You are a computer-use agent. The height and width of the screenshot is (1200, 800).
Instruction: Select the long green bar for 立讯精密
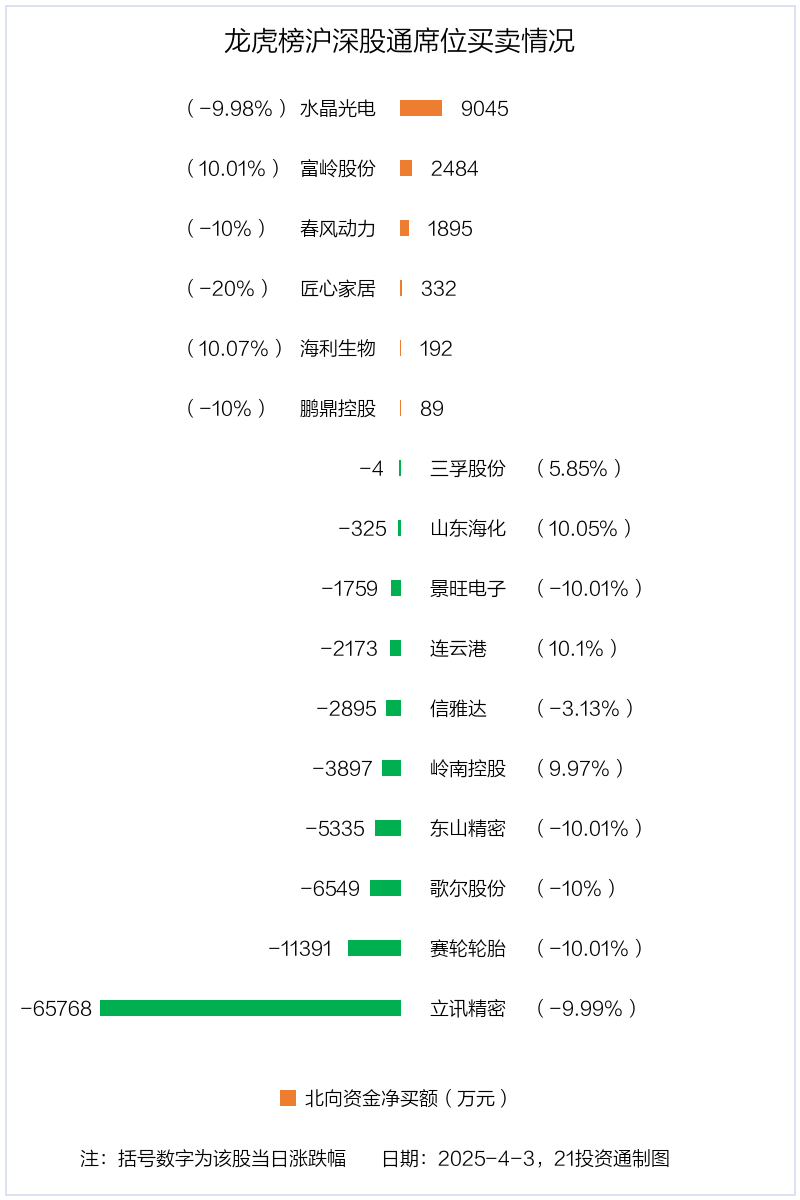click(x=250, y=1008)
